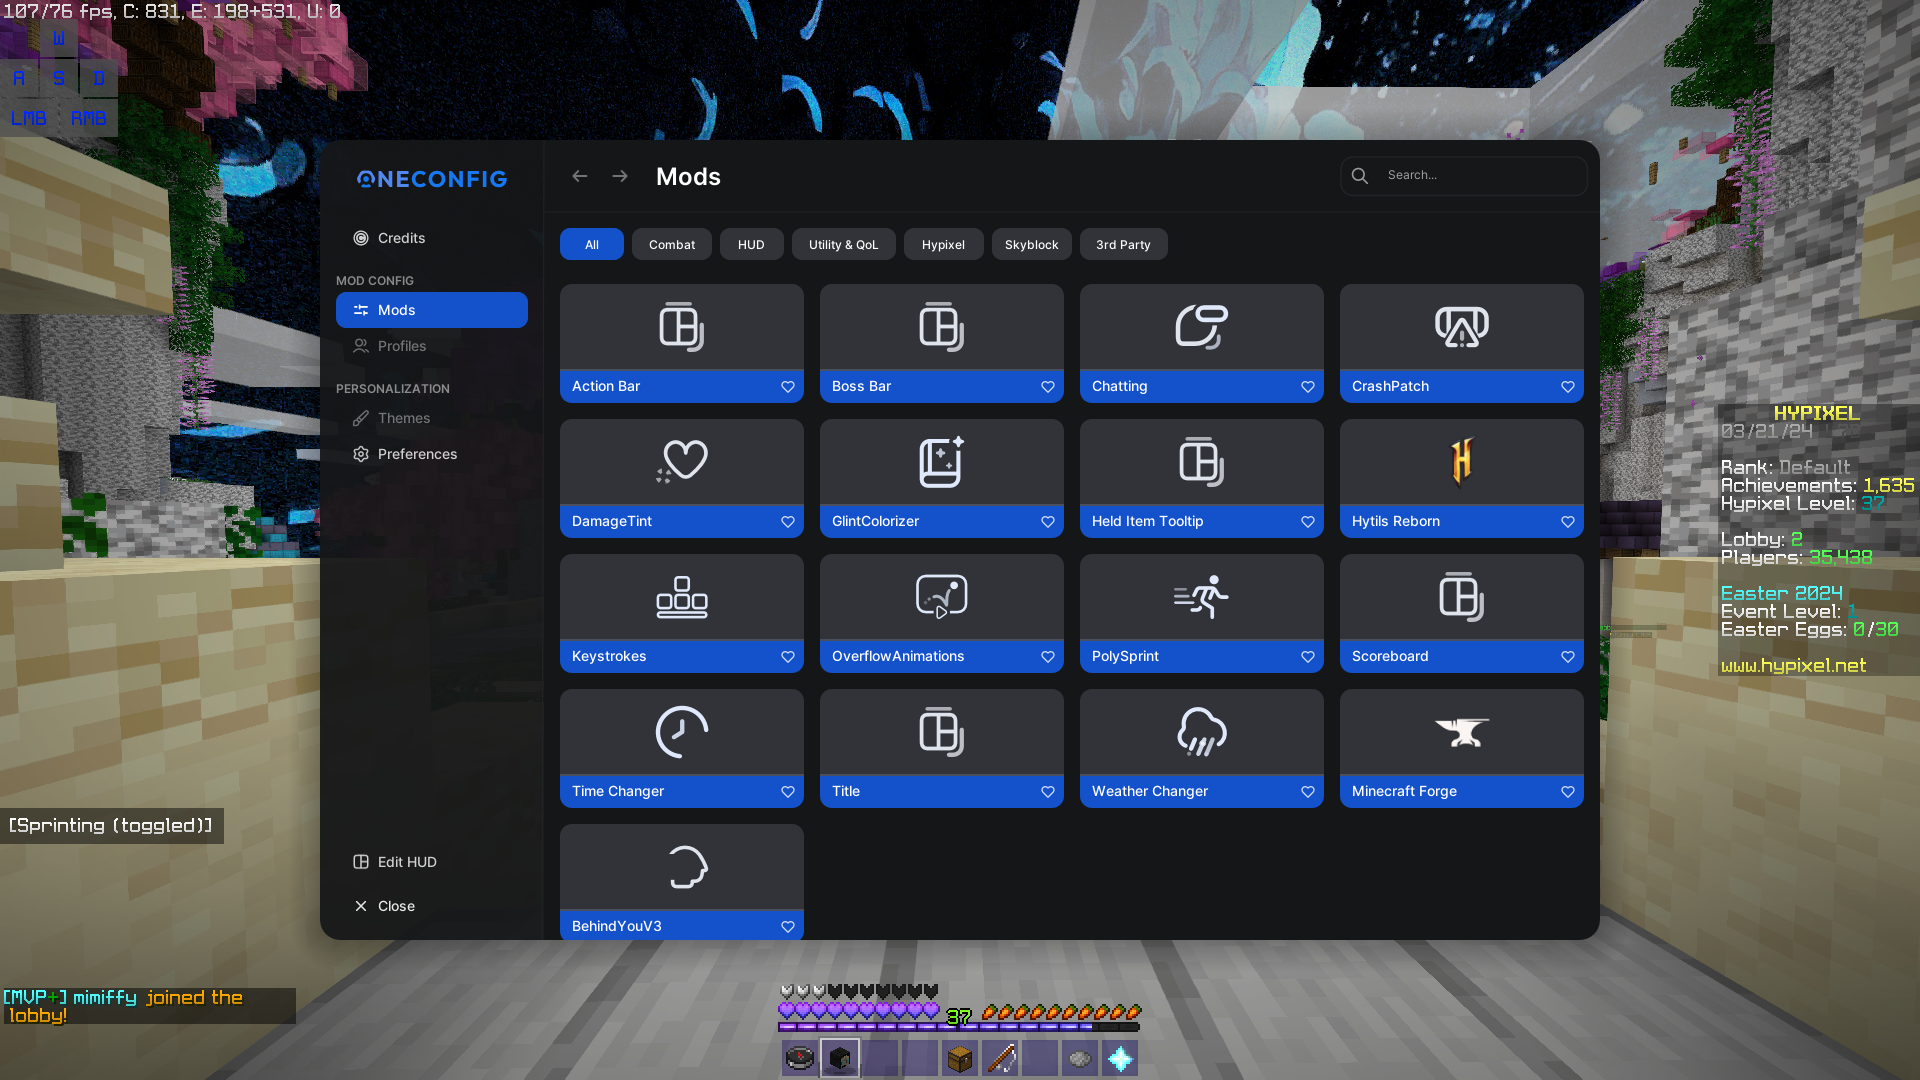Open the Time Changer mod label
This screenshot has height=1080, width=1920.
pos(618,791)
